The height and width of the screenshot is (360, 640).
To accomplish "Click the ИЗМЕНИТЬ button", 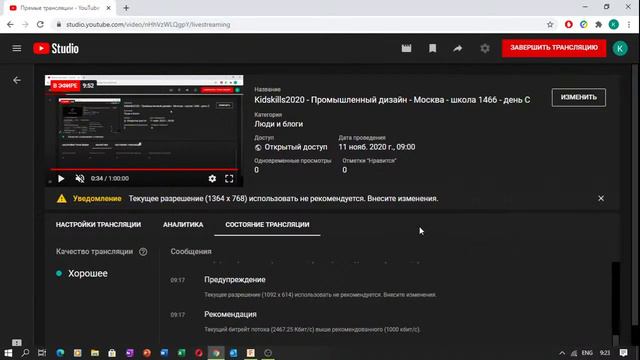I will [578, 98].
